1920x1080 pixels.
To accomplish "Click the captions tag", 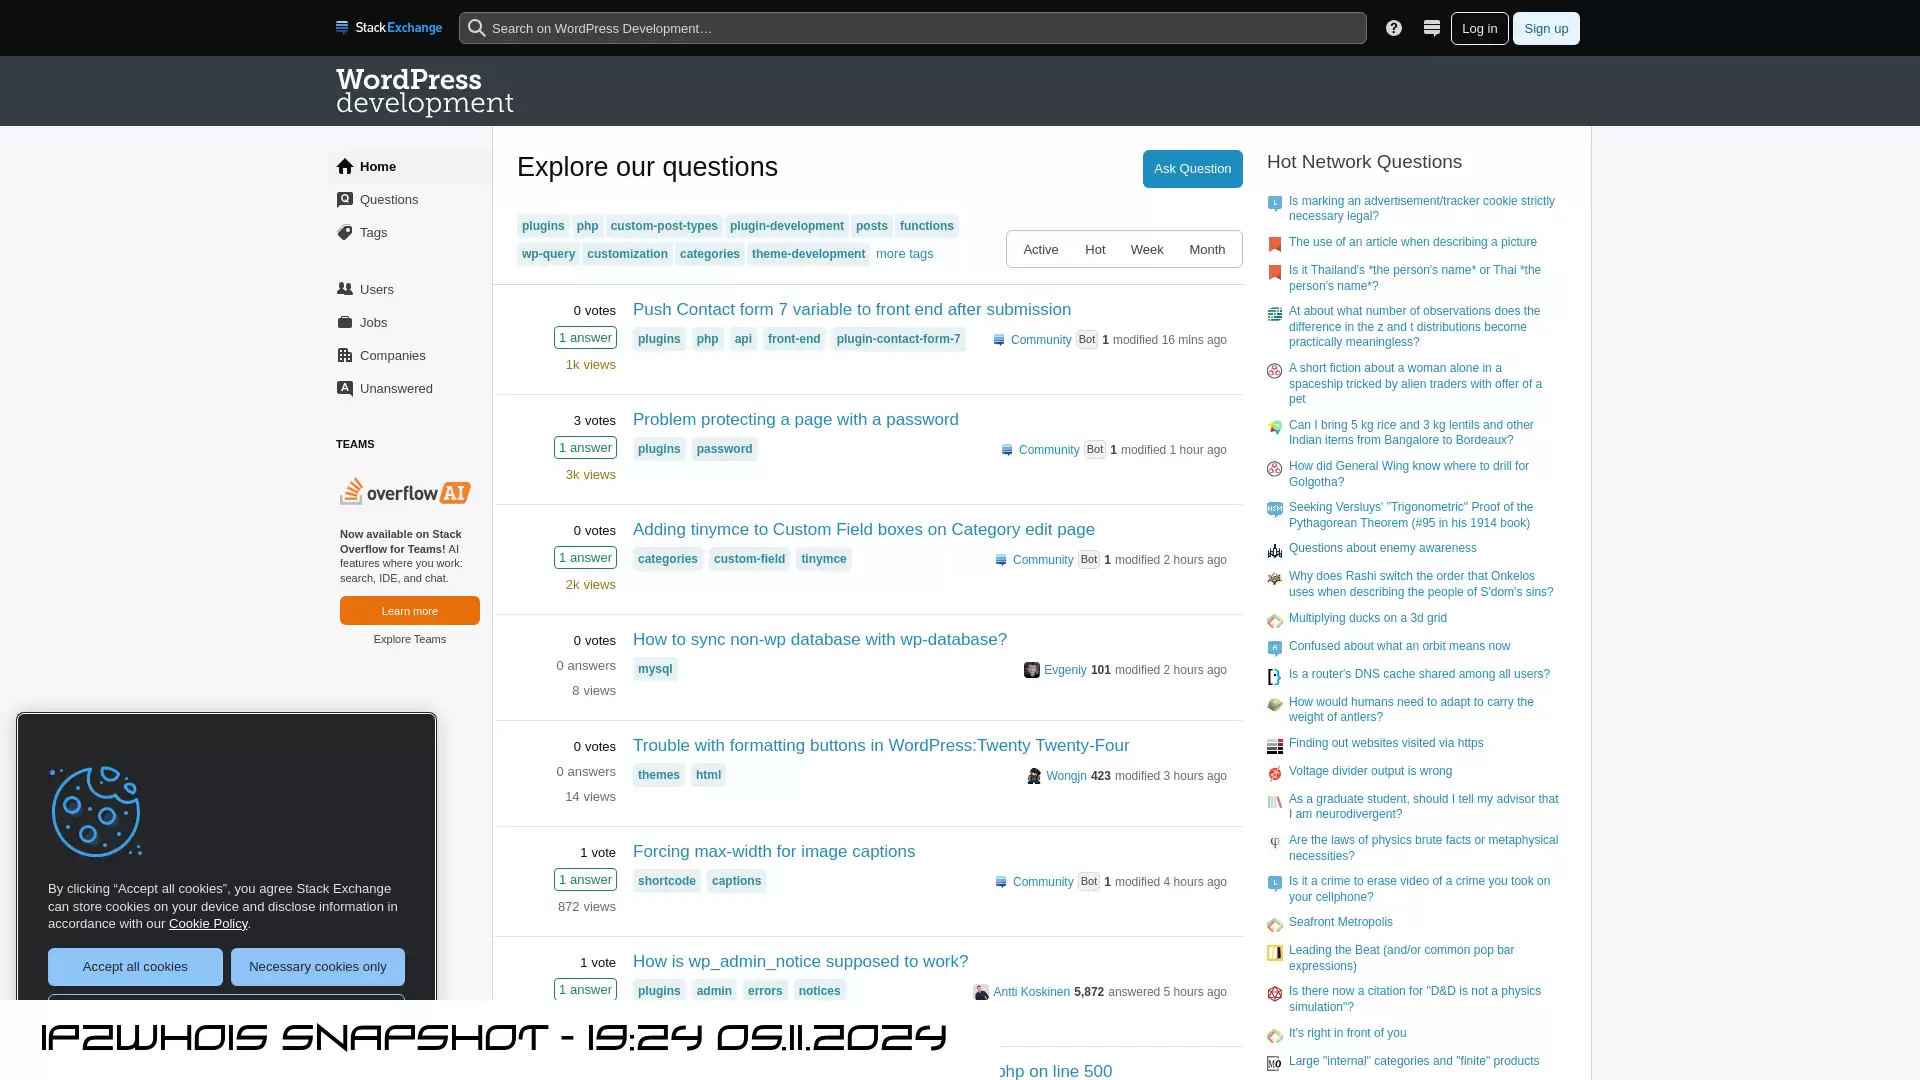I will click(x=737, y=882).
